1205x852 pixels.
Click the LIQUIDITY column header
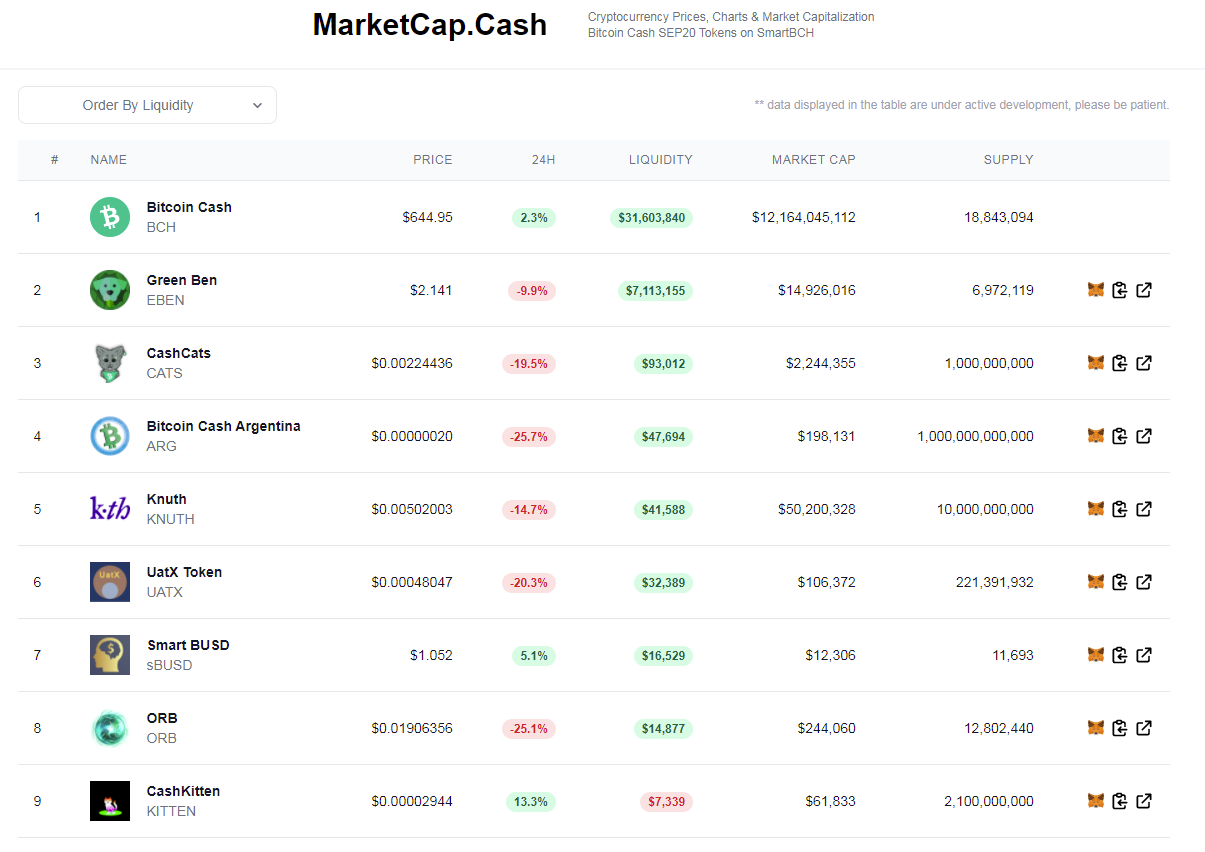click(661, 160)
